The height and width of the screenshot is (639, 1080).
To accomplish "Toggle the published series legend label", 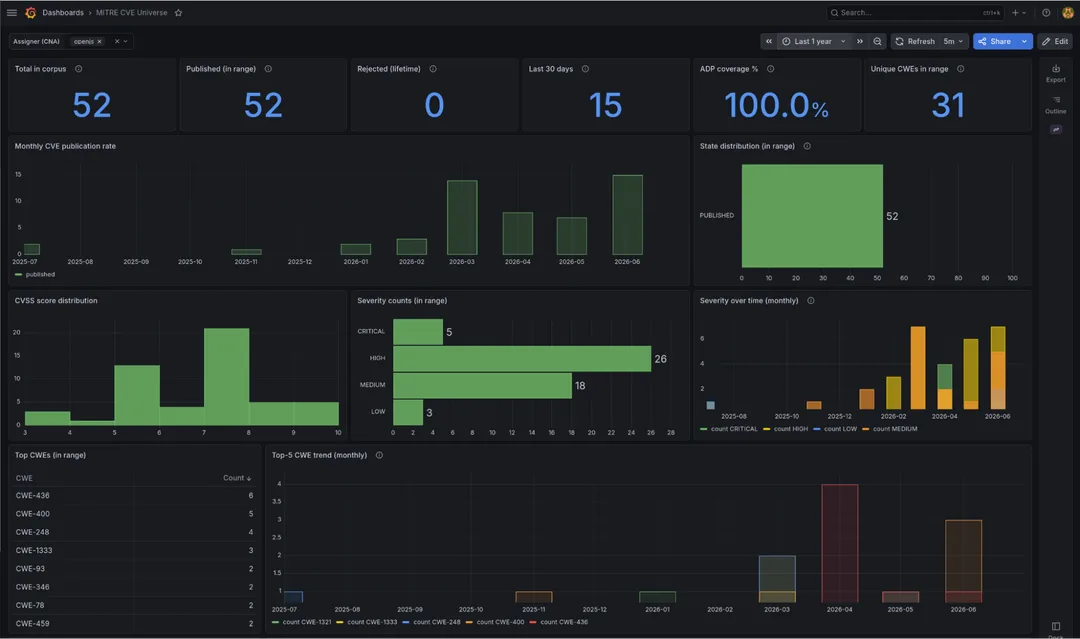I will click(40, 275).
